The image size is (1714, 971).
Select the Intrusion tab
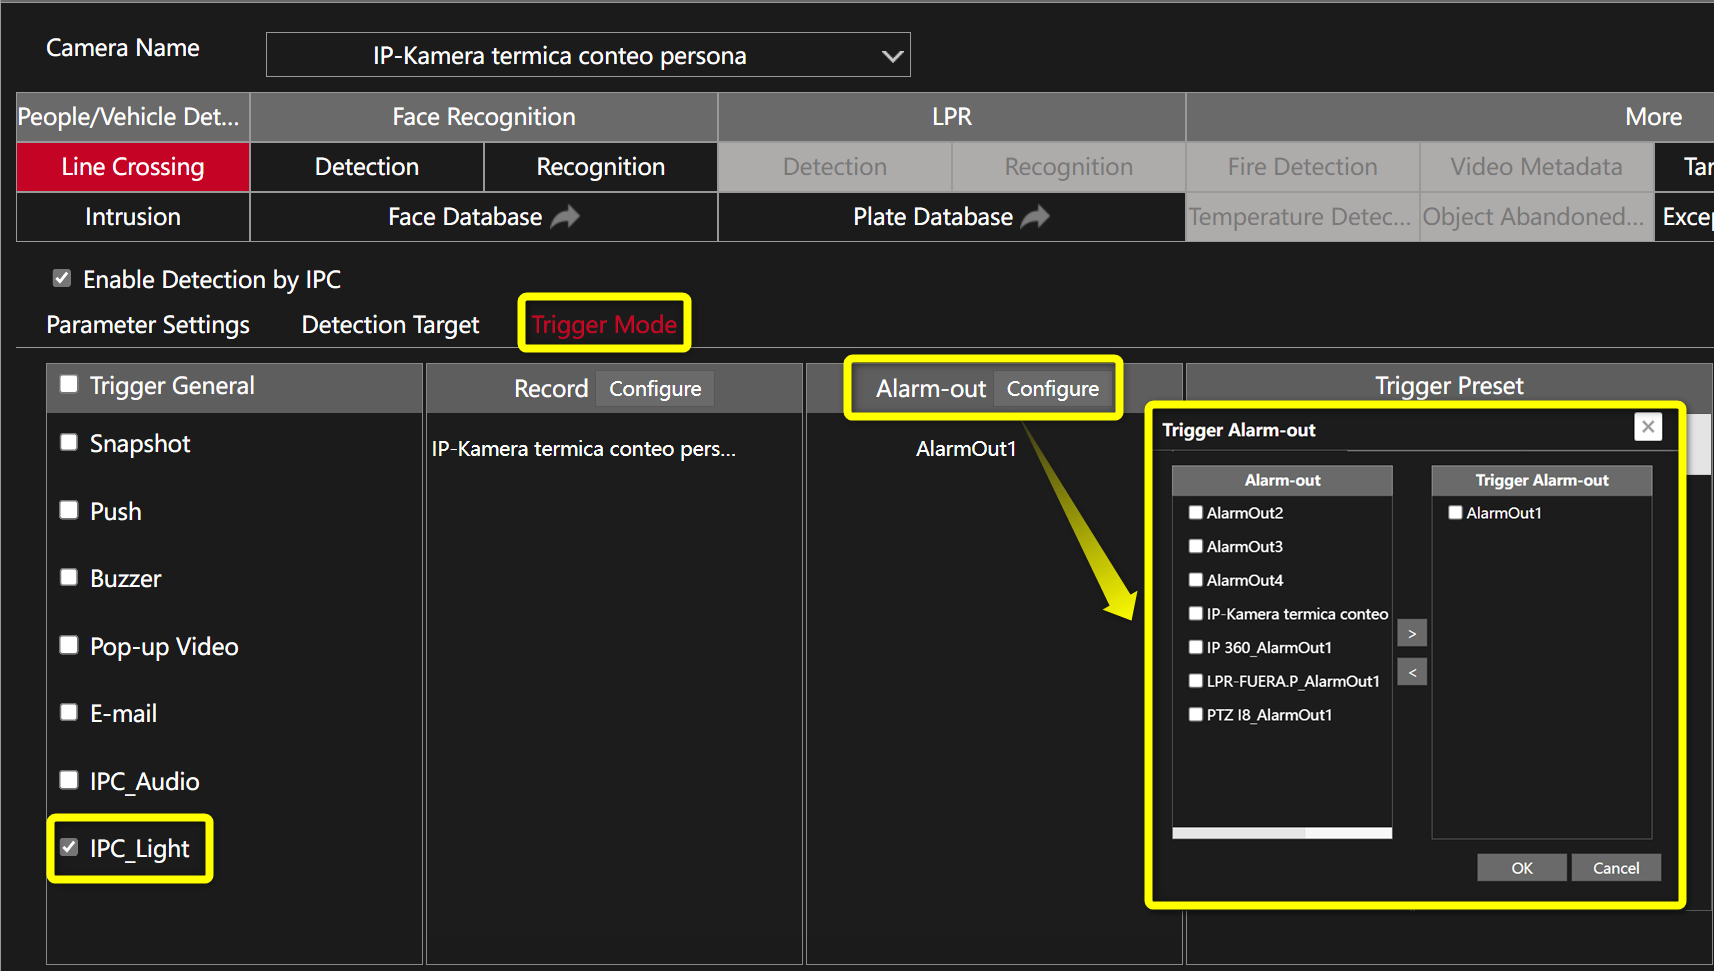[x=132, y=216]
